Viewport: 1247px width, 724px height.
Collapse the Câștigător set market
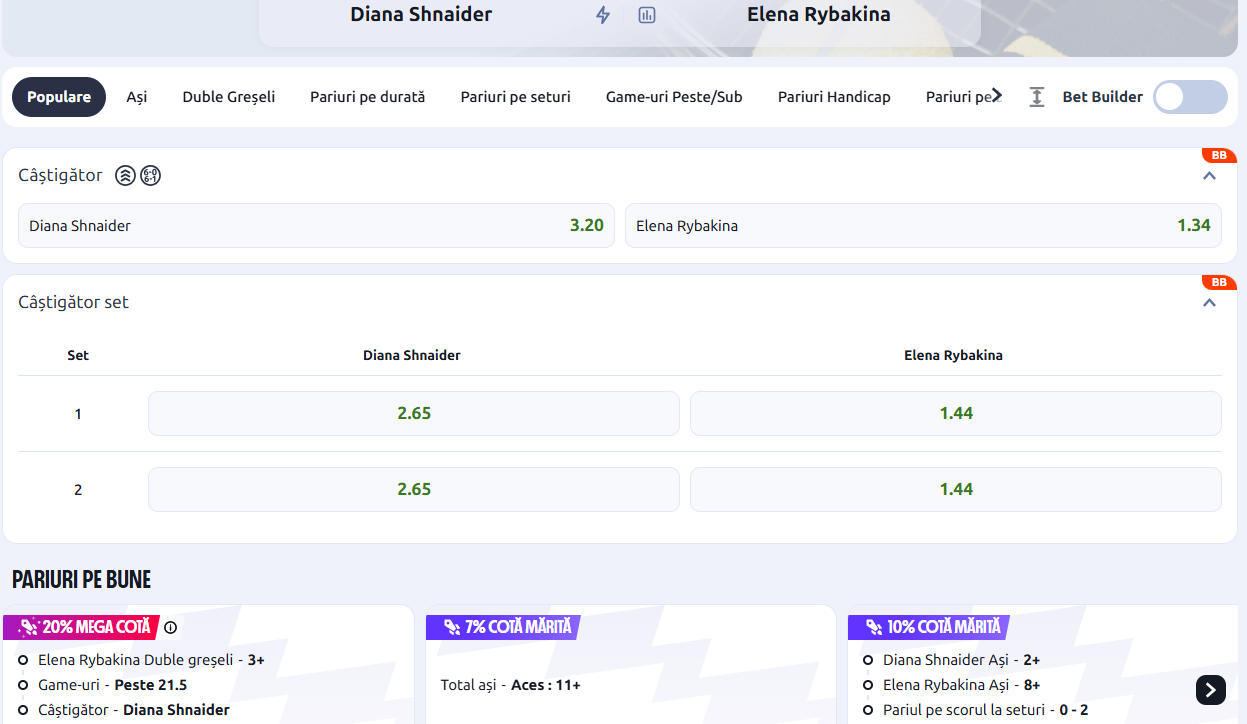1209,303
